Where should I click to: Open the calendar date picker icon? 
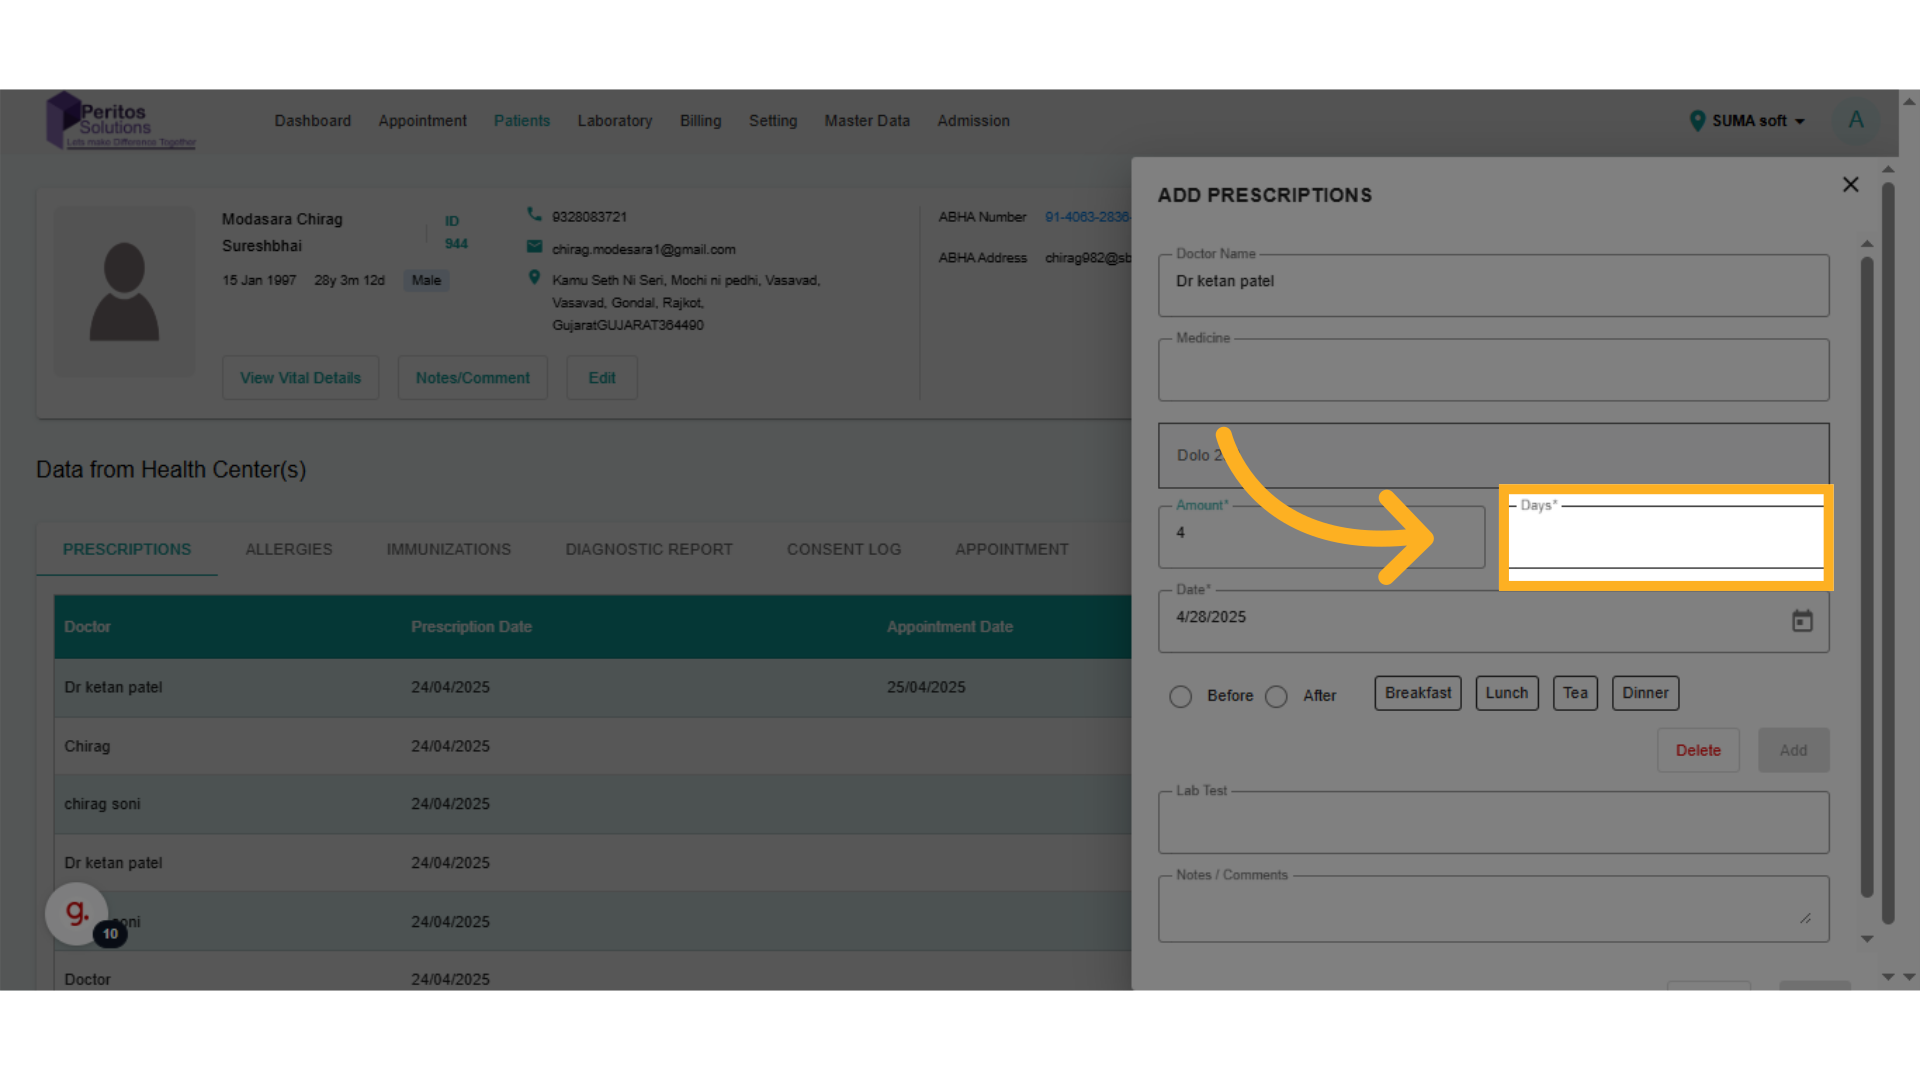click(1802, 621)
